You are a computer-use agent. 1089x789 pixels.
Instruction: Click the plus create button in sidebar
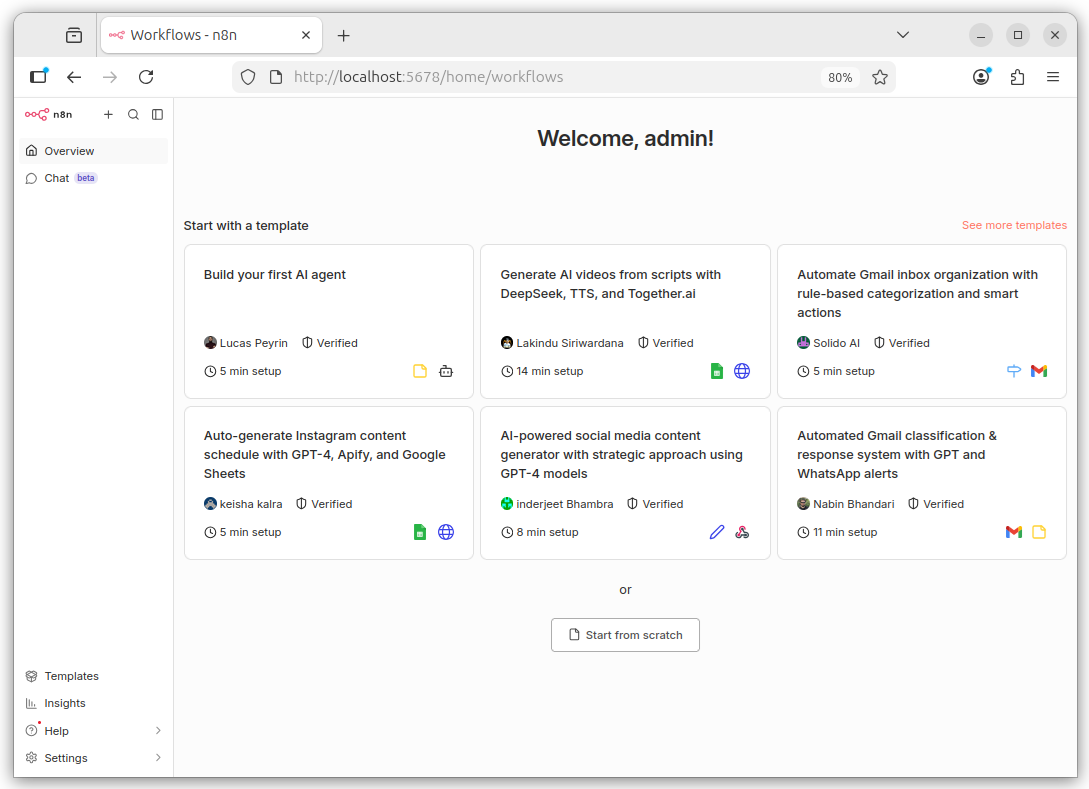108,115
